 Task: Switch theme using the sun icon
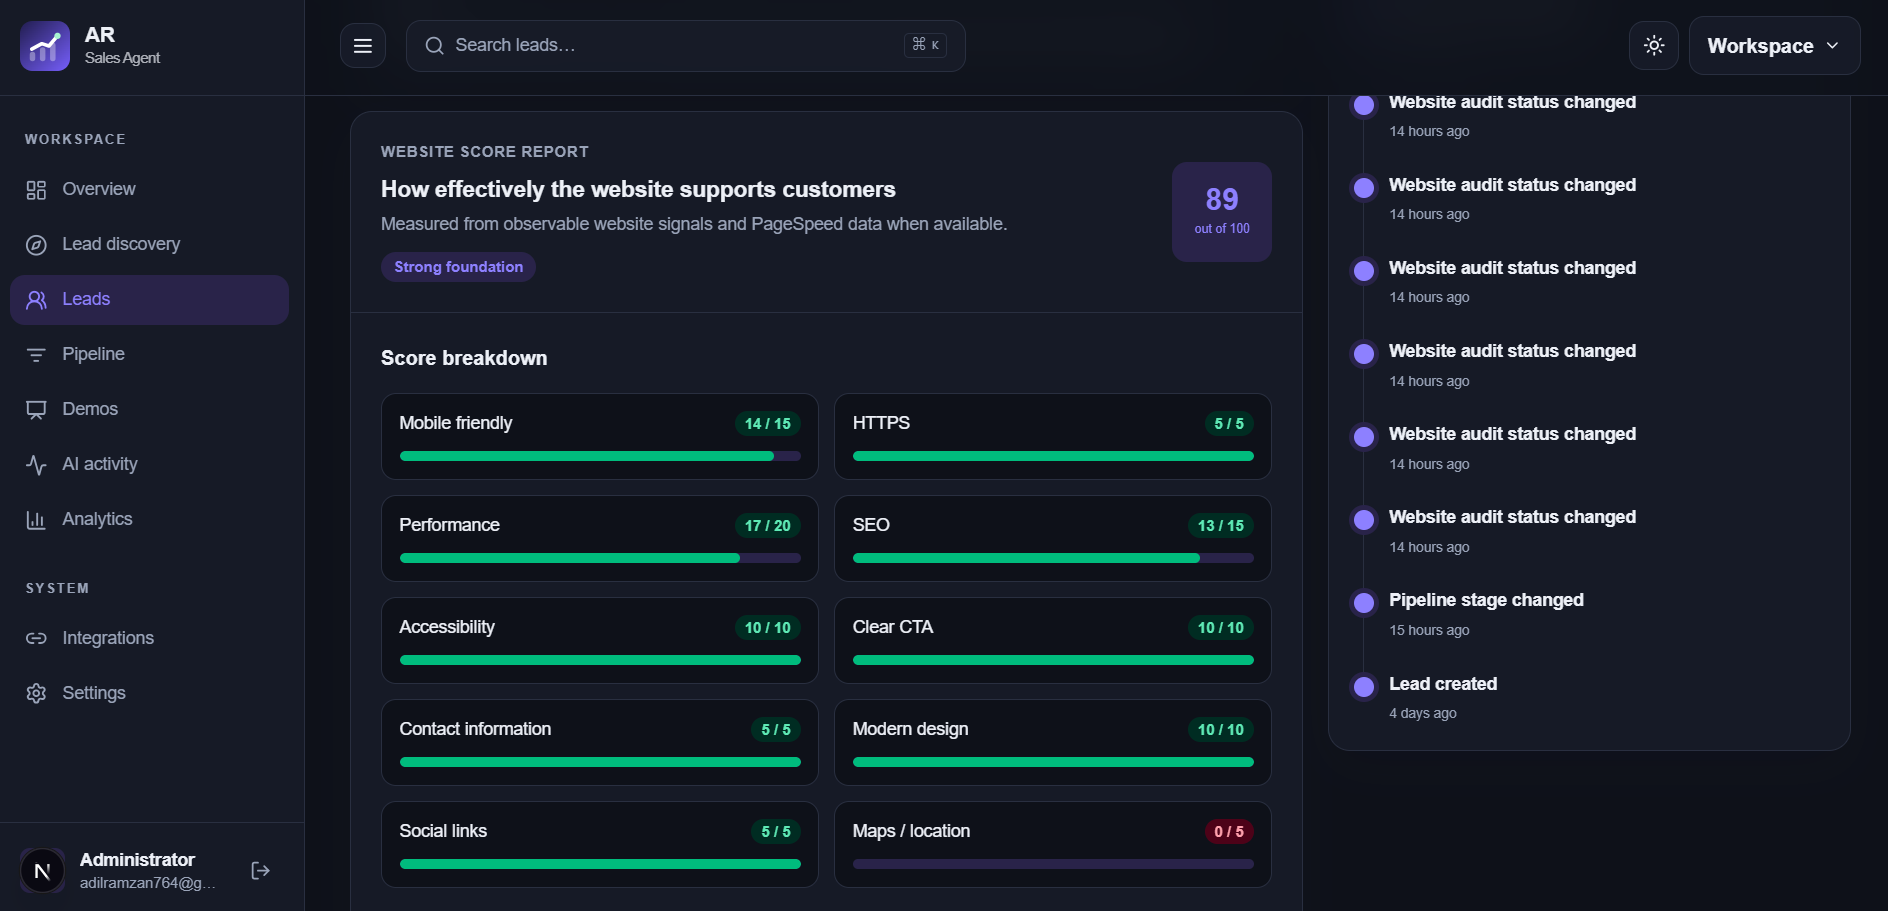point(1654,46)
